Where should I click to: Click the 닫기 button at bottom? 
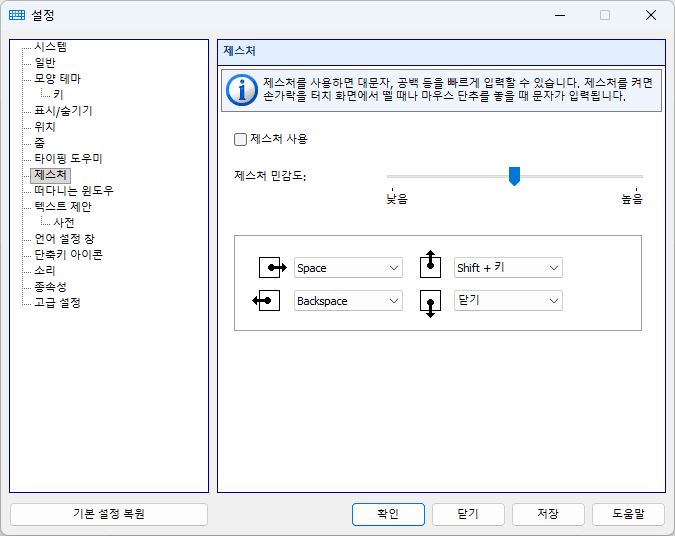pos(468,514)
